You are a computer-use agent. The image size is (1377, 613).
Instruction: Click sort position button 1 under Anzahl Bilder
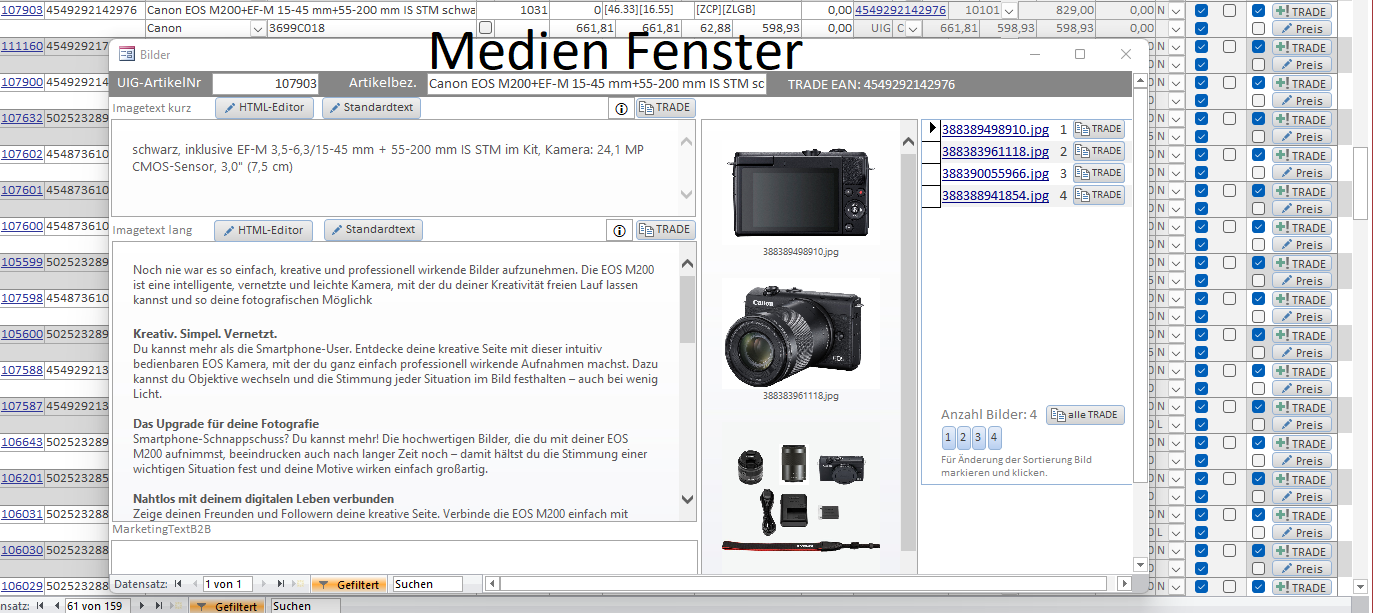pyautogui.click(x=949, y=438)
